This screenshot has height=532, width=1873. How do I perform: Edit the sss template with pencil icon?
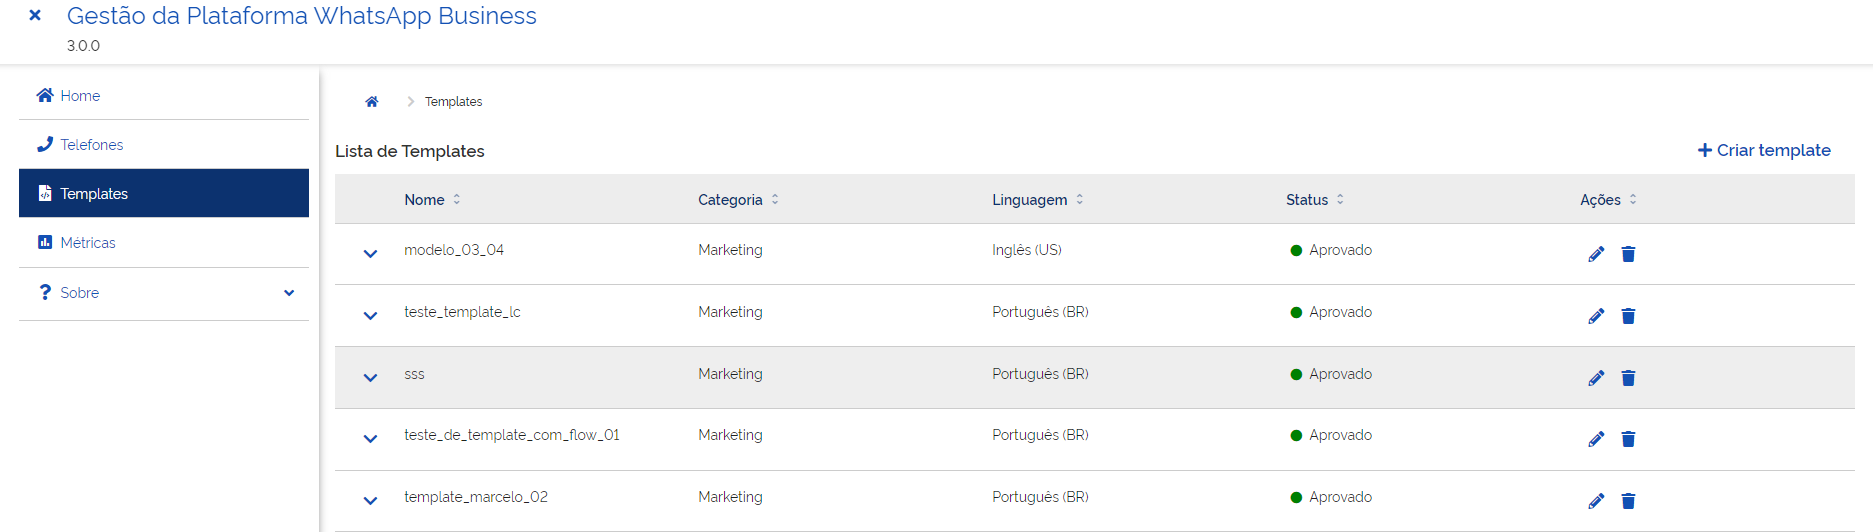[1596, 378]
